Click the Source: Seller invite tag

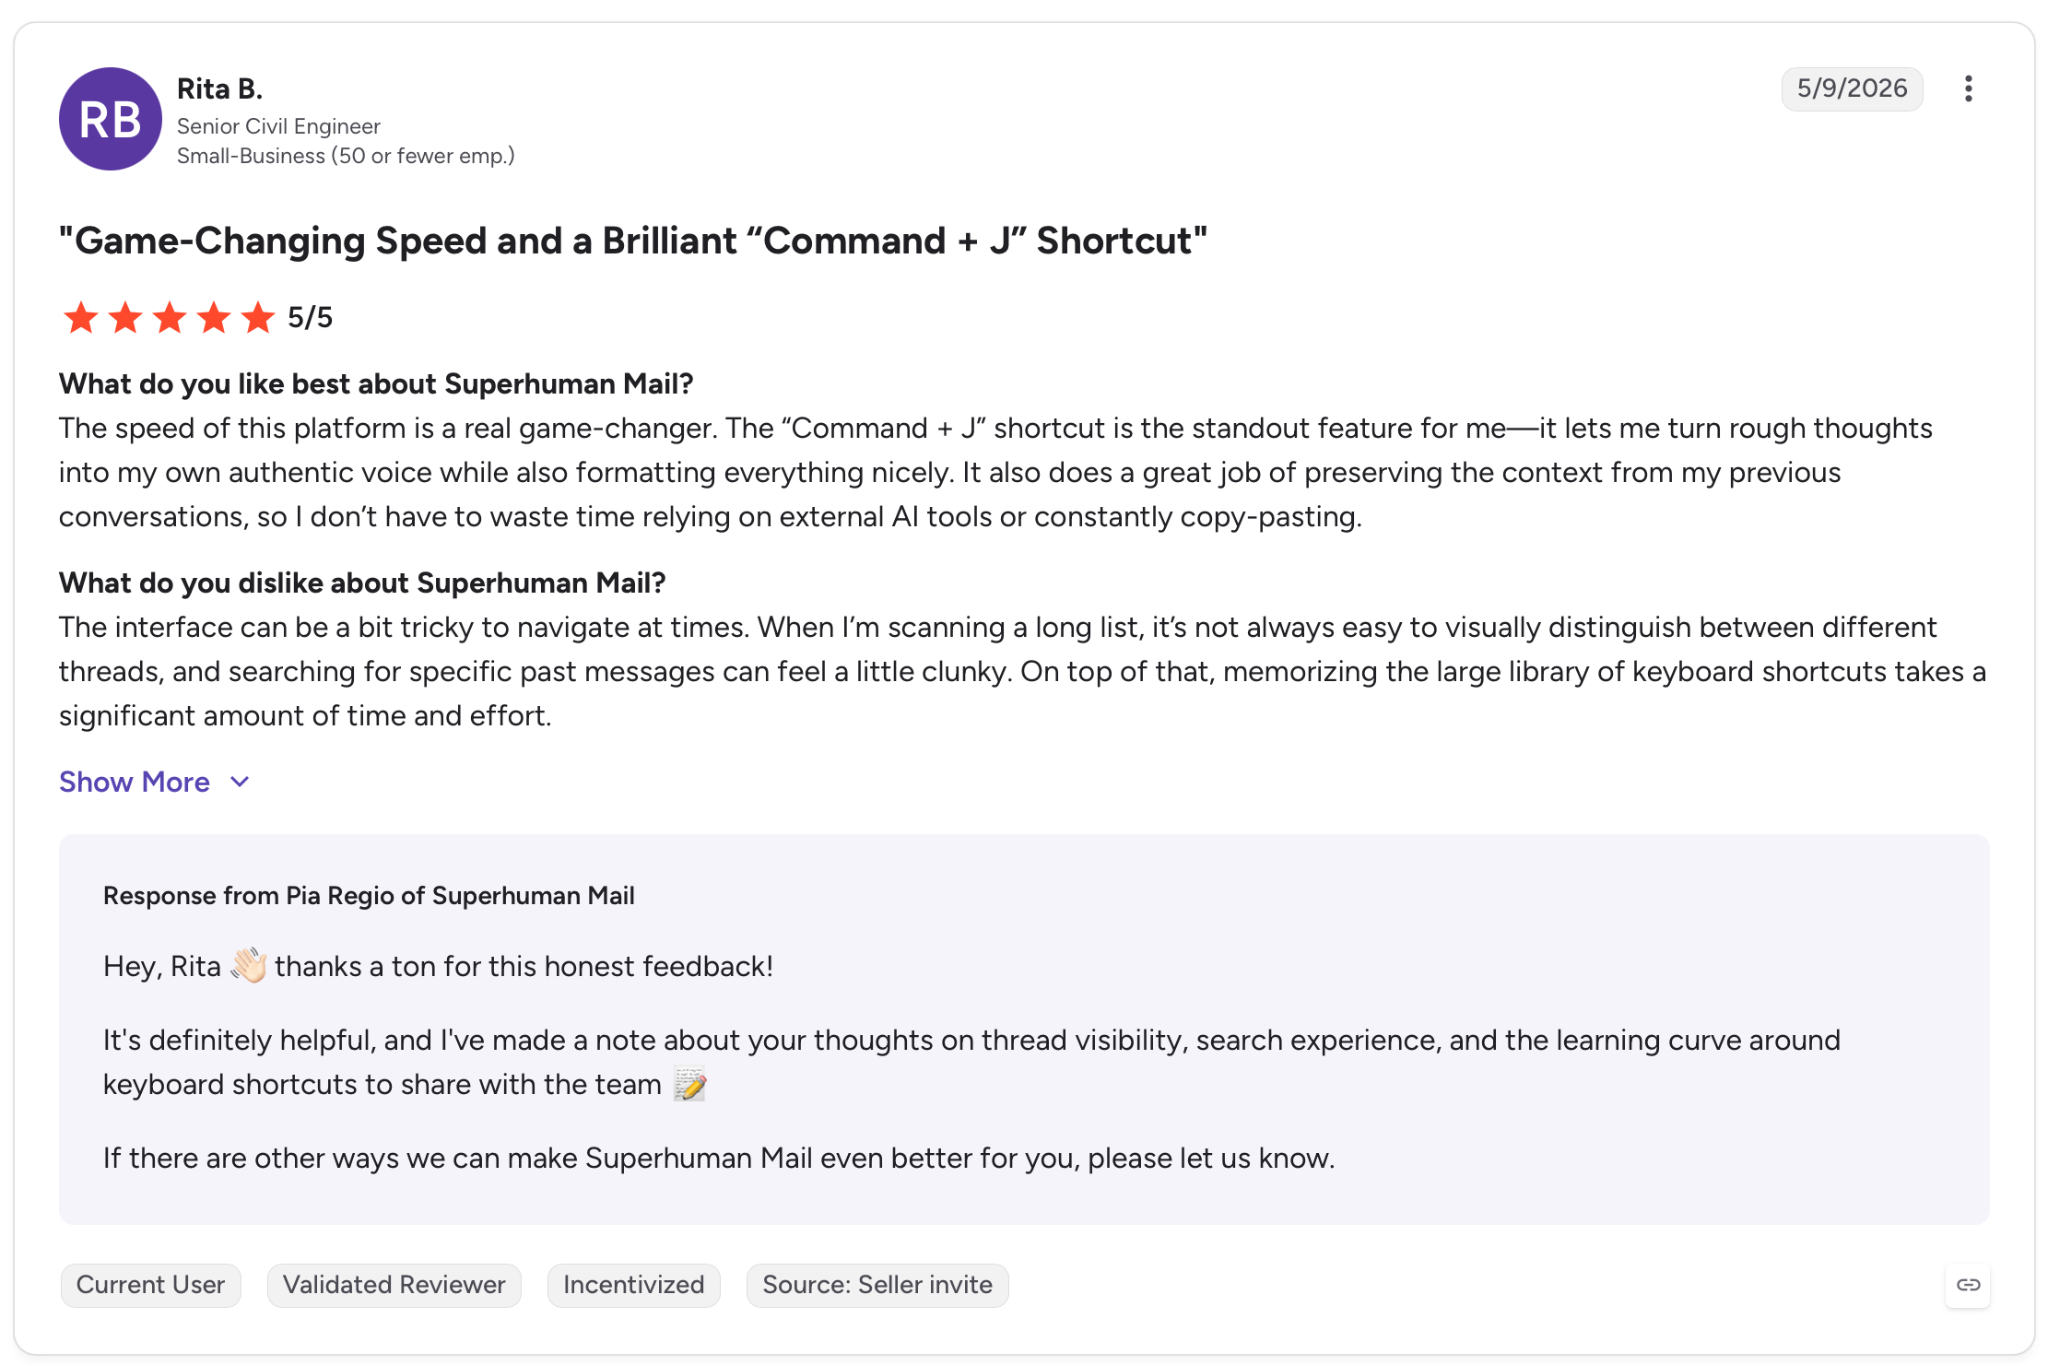tap(877, 1285)
